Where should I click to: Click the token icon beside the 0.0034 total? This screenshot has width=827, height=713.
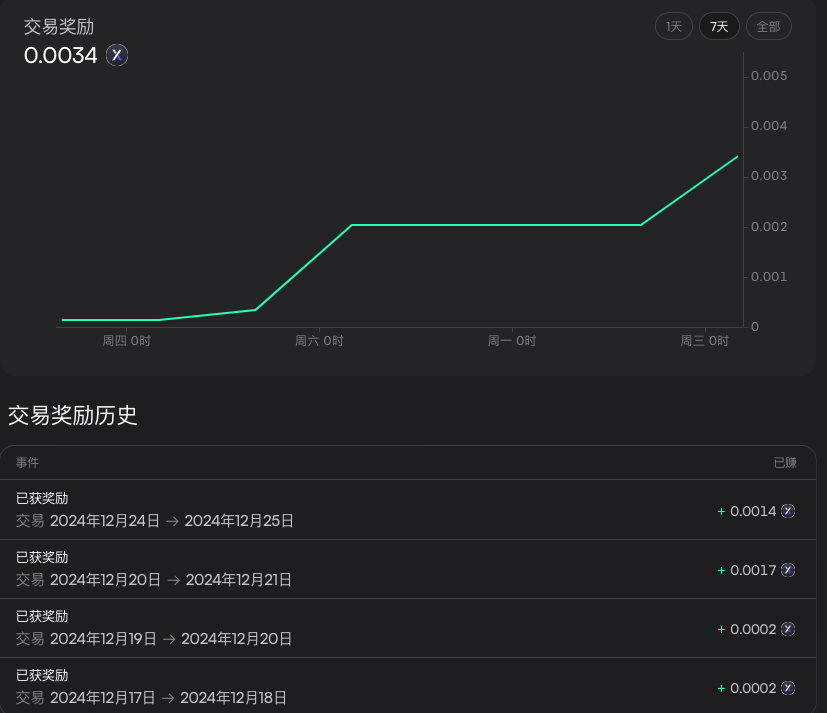pyautogui.click(x=117, y=55)
